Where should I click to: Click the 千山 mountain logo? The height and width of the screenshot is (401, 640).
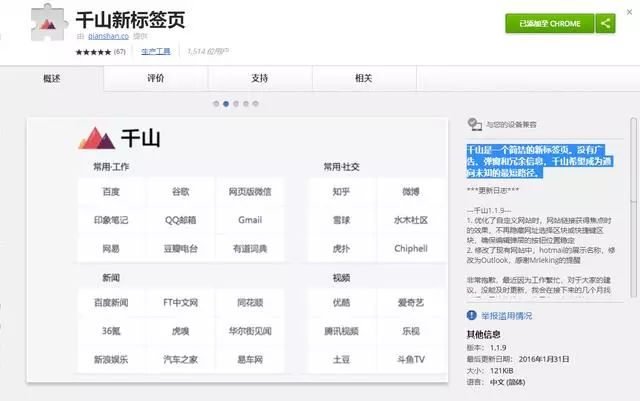coord(96,138)
